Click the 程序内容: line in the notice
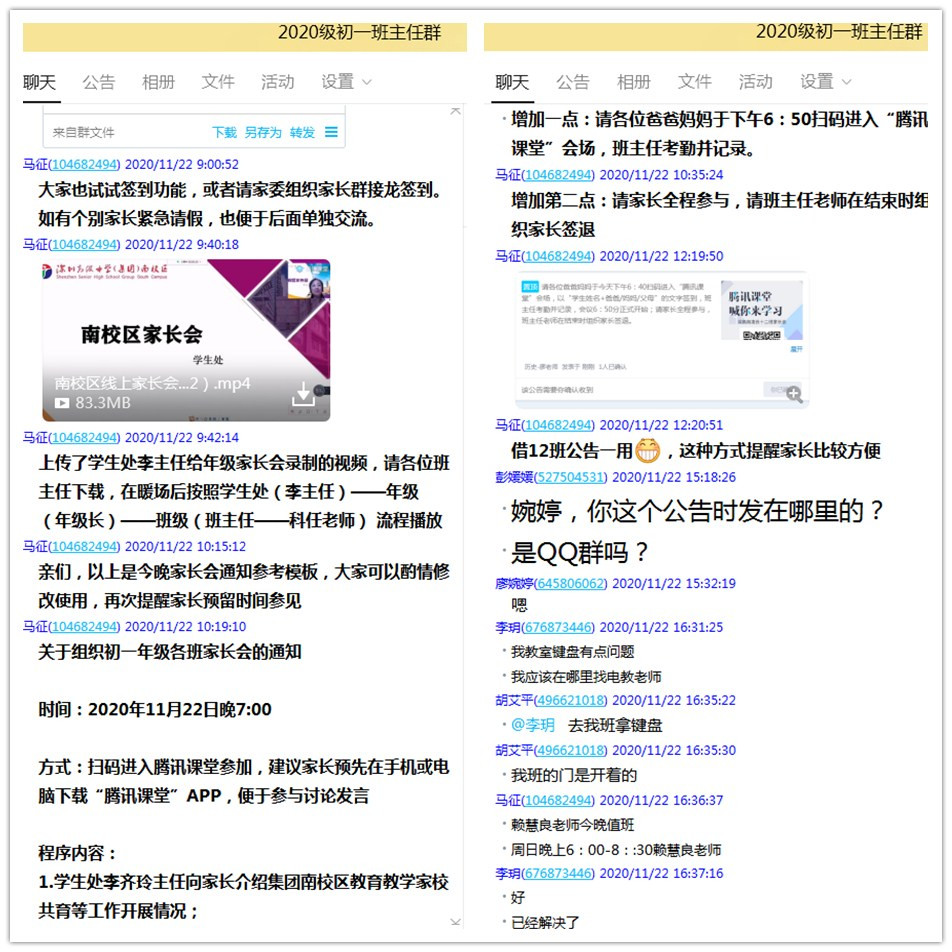The height and width of the screenshot is (952, 952). 78,853
